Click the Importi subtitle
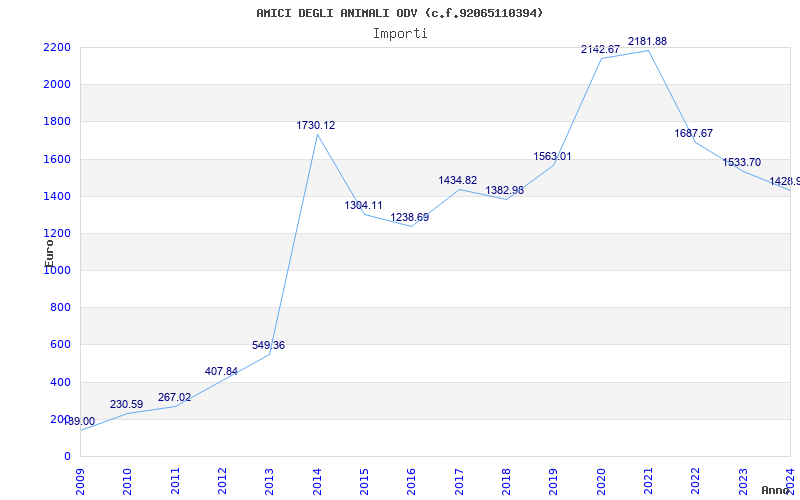Screen dimensions: 800x500 (400, 34)
